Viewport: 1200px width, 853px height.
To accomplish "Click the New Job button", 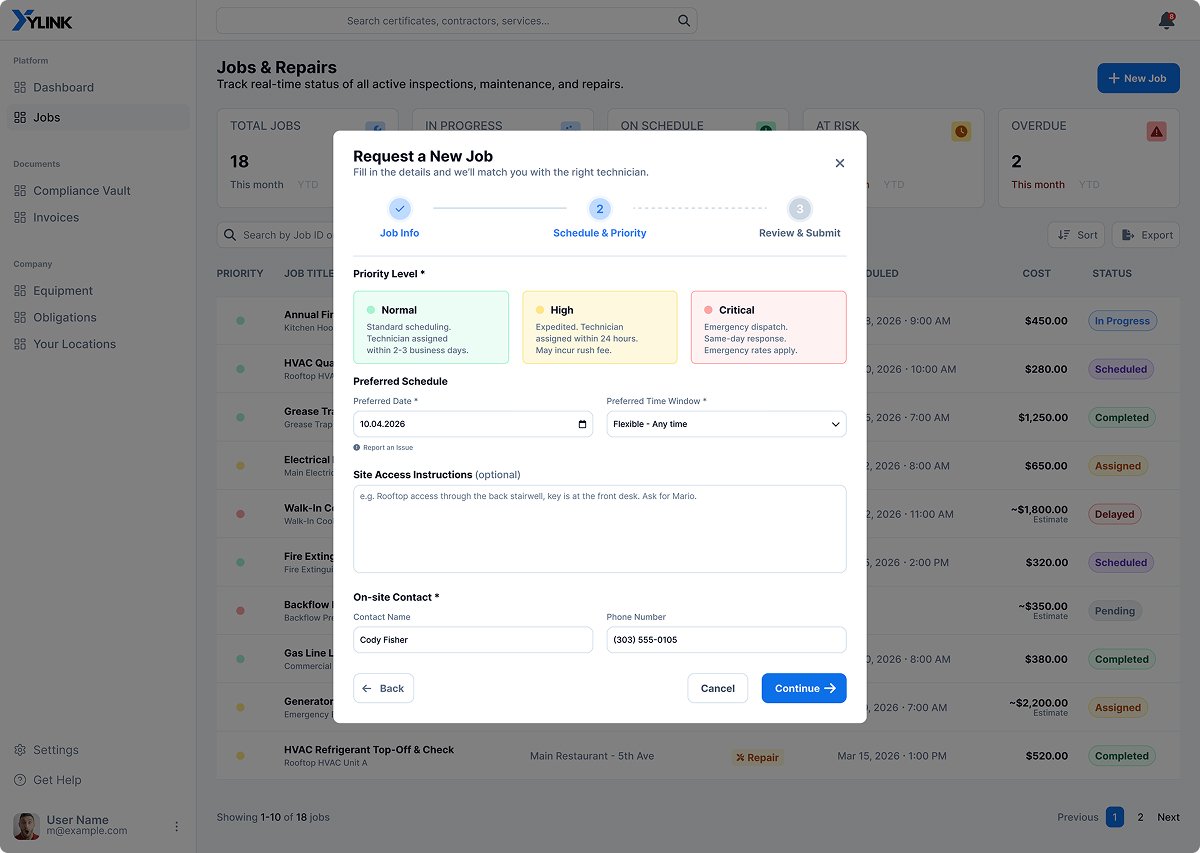I will (x=1138, y=78).
